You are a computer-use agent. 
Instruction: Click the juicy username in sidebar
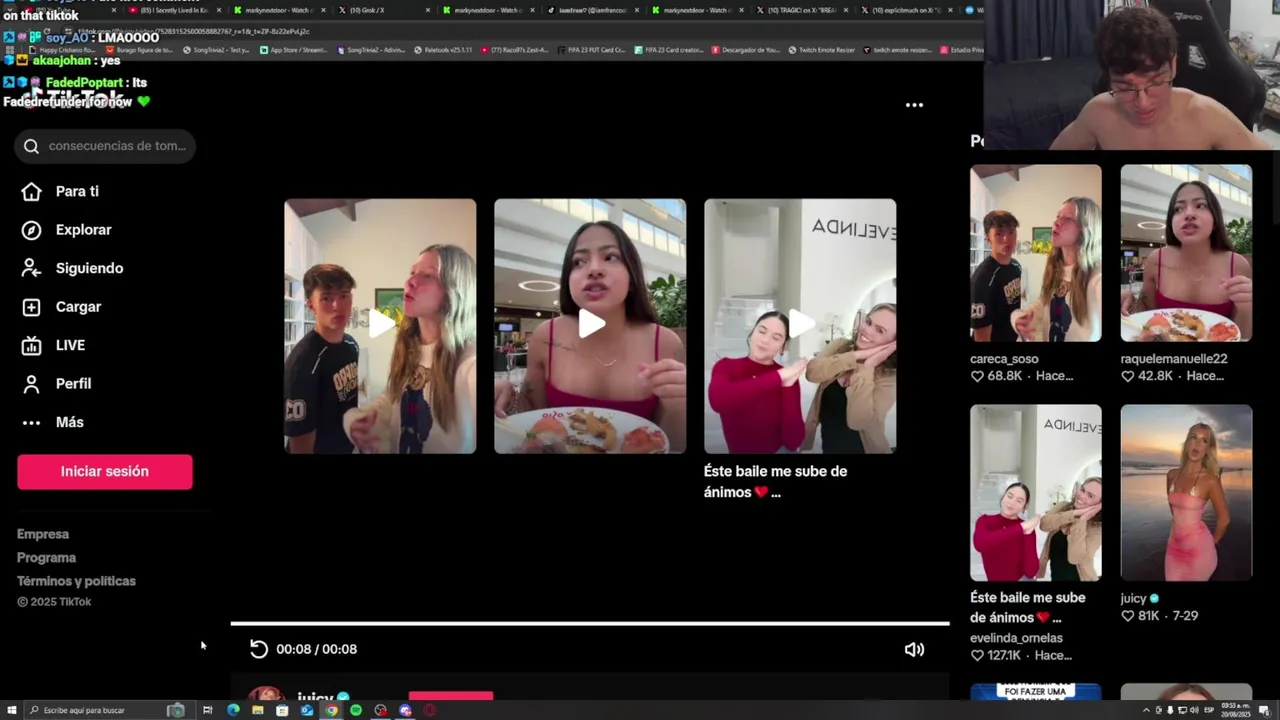[x=1133, y=598]
